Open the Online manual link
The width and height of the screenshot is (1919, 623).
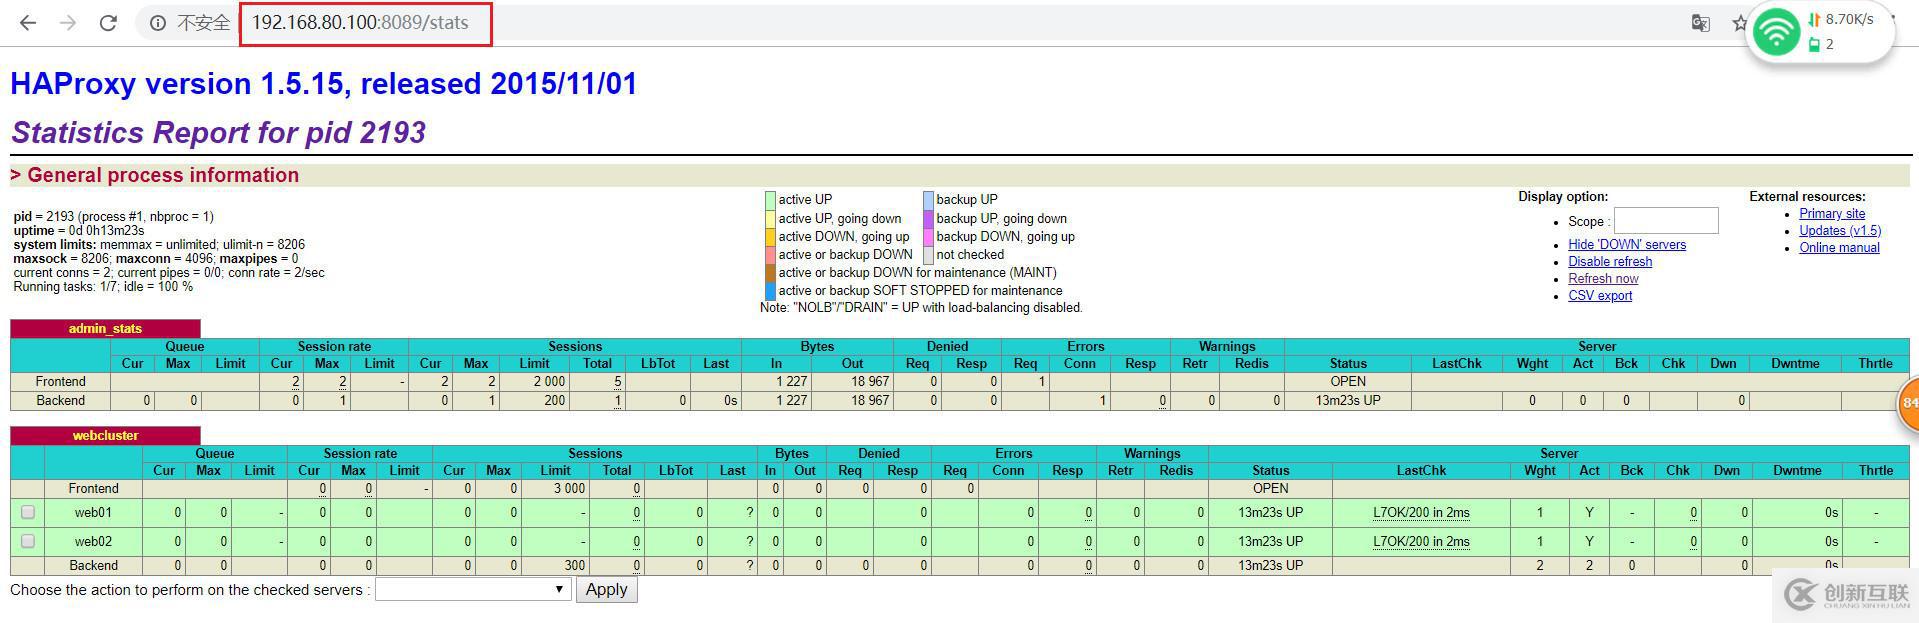click(x=1839, y=248)
